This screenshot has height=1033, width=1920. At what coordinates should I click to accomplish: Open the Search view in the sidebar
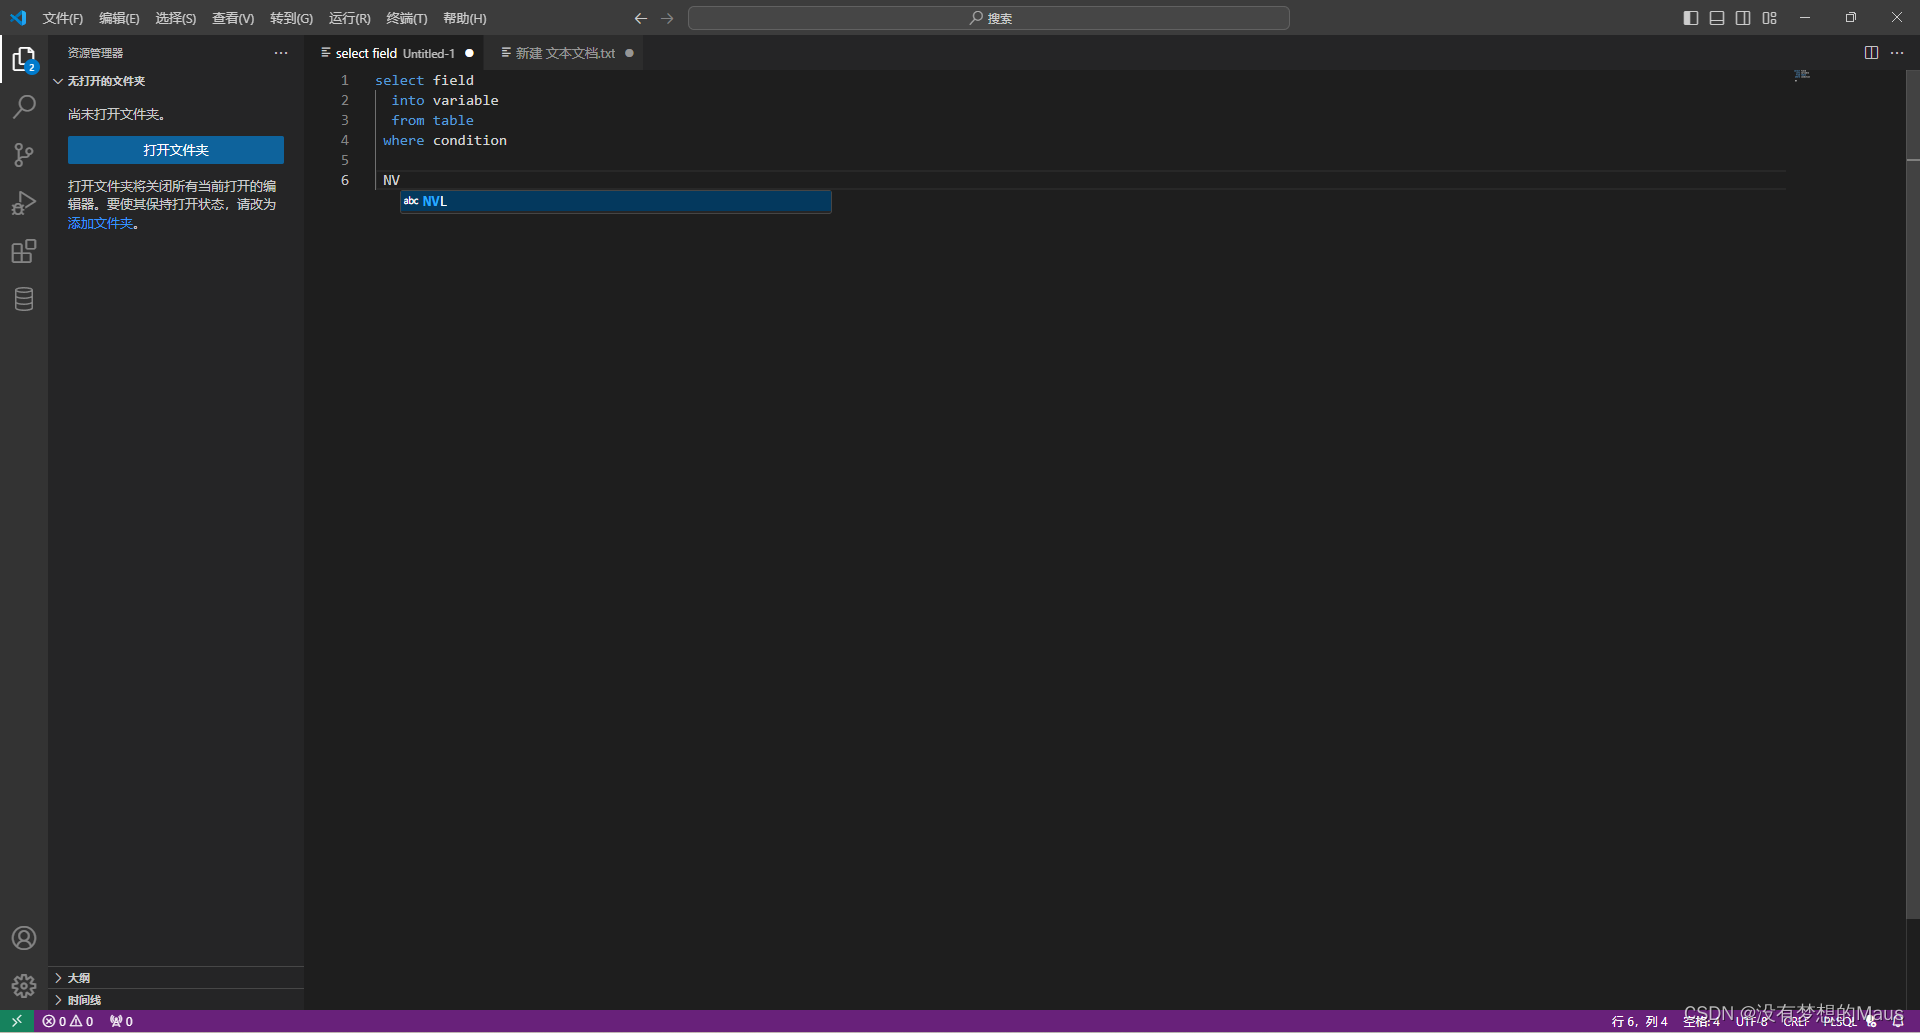coord(23,106)
